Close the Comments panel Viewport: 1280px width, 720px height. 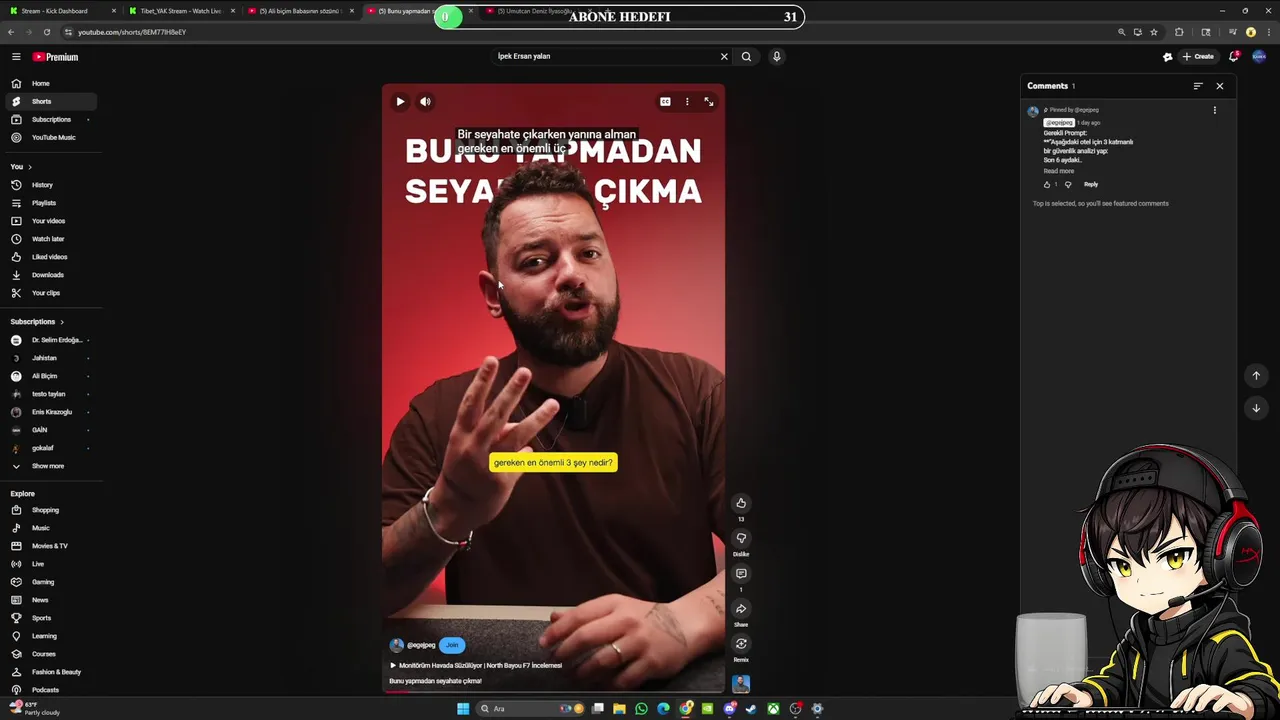[x=1220, y=86]
